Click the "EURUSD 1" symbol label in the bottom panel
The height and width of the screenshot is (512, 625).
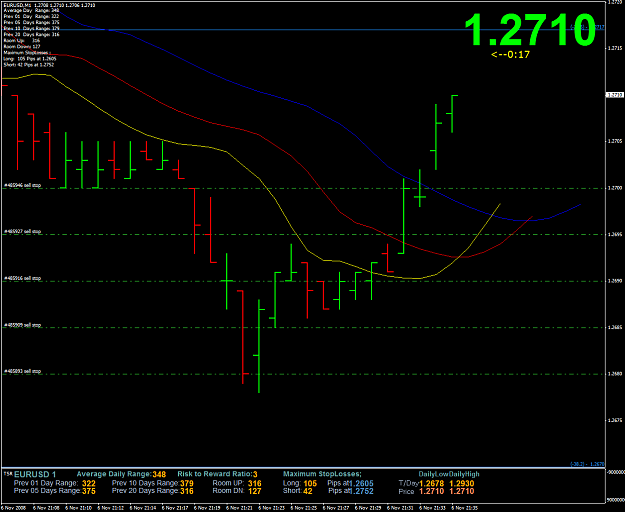(35, 474)
